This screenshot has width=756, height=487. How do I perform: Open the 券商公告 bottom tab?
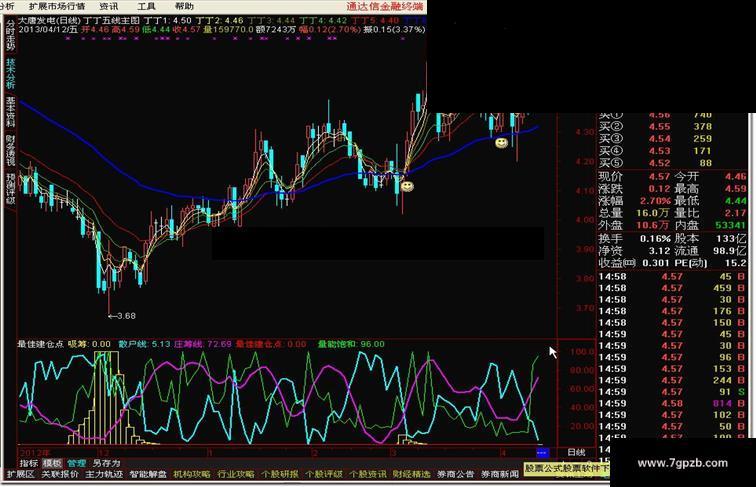[456, 474]
